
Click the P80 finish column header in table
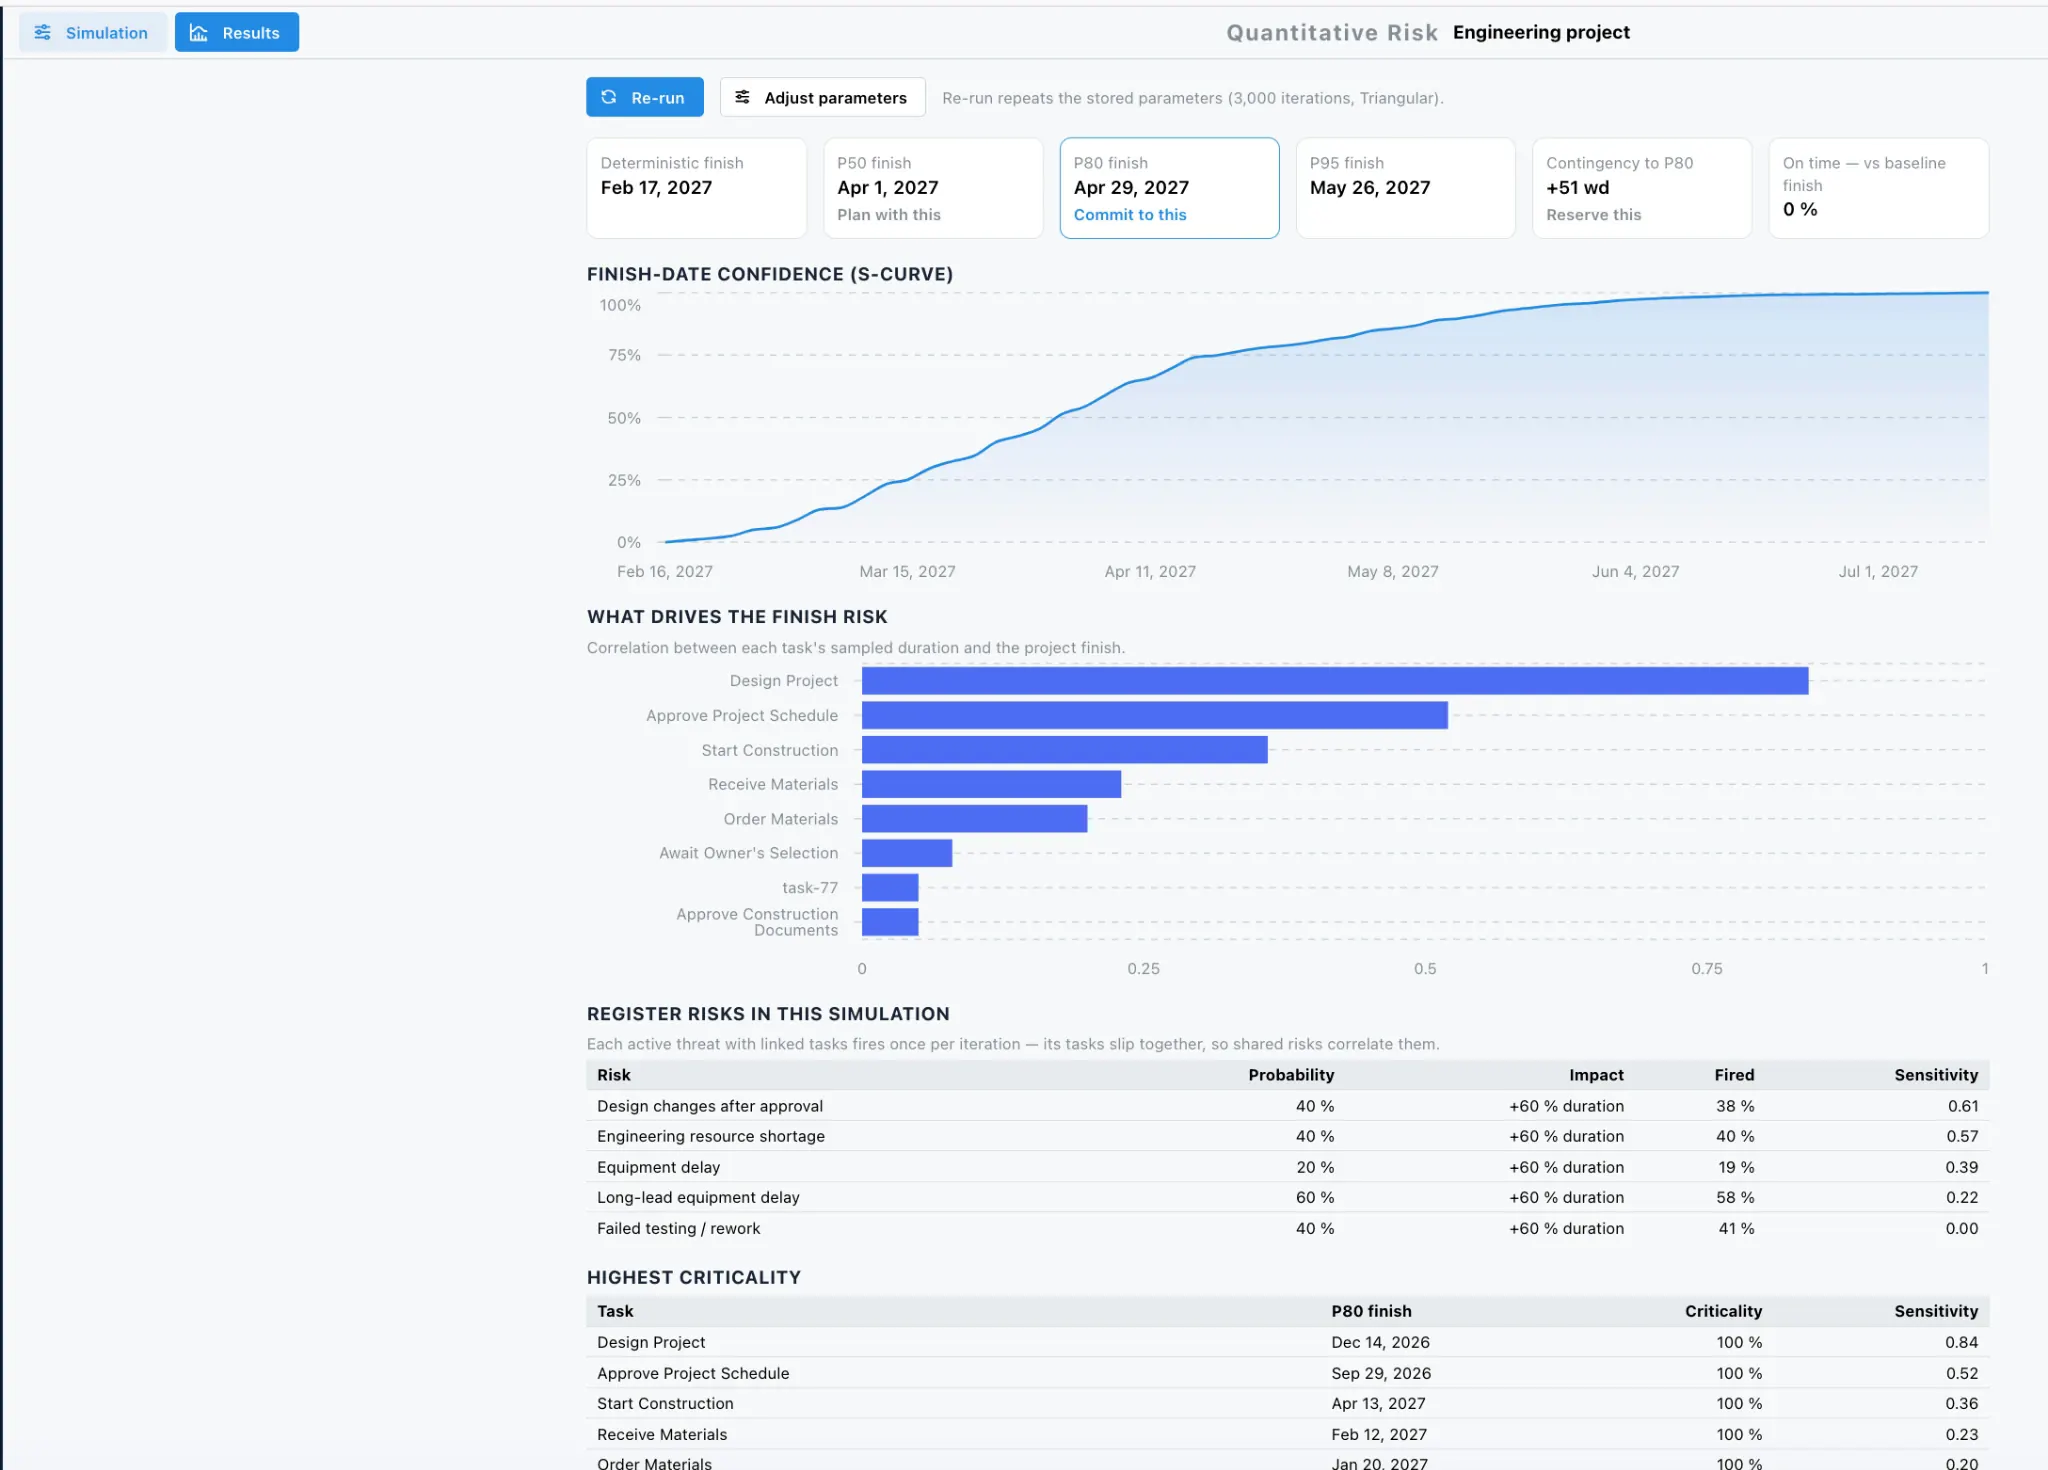[1371, 1311]
